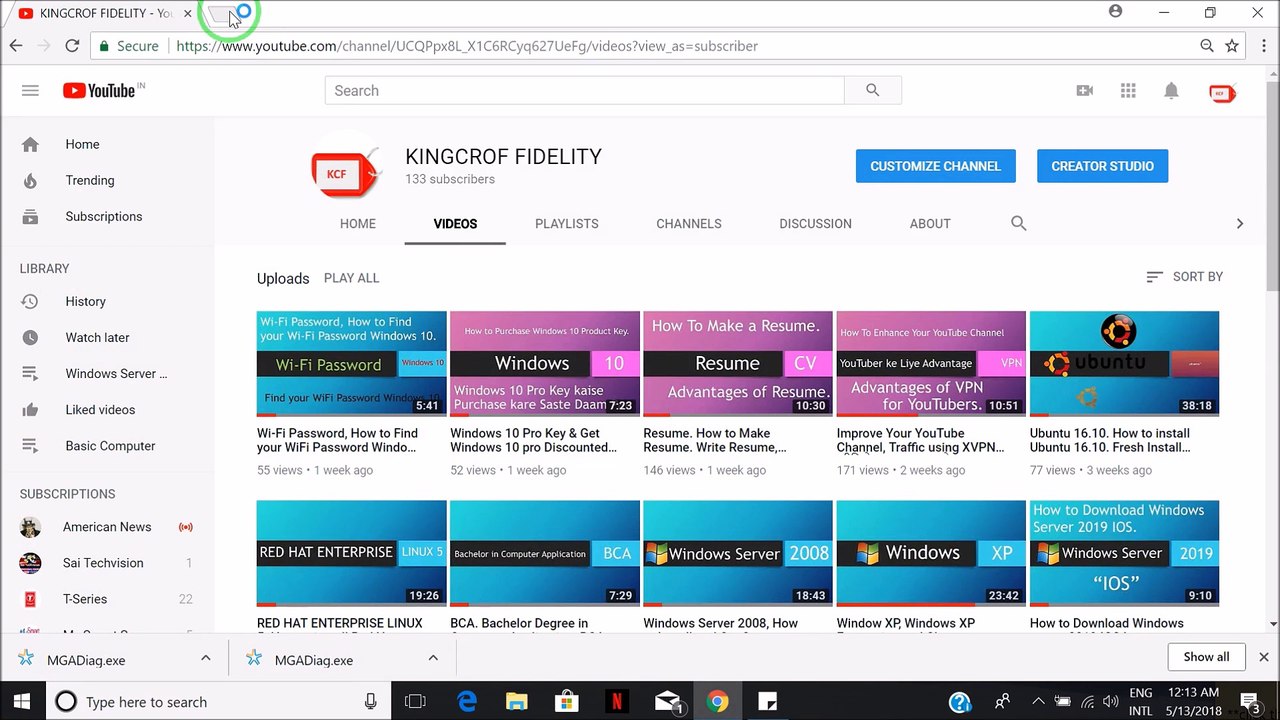
Task: Open the DISCUSSION tab
Action: [816, 224]
